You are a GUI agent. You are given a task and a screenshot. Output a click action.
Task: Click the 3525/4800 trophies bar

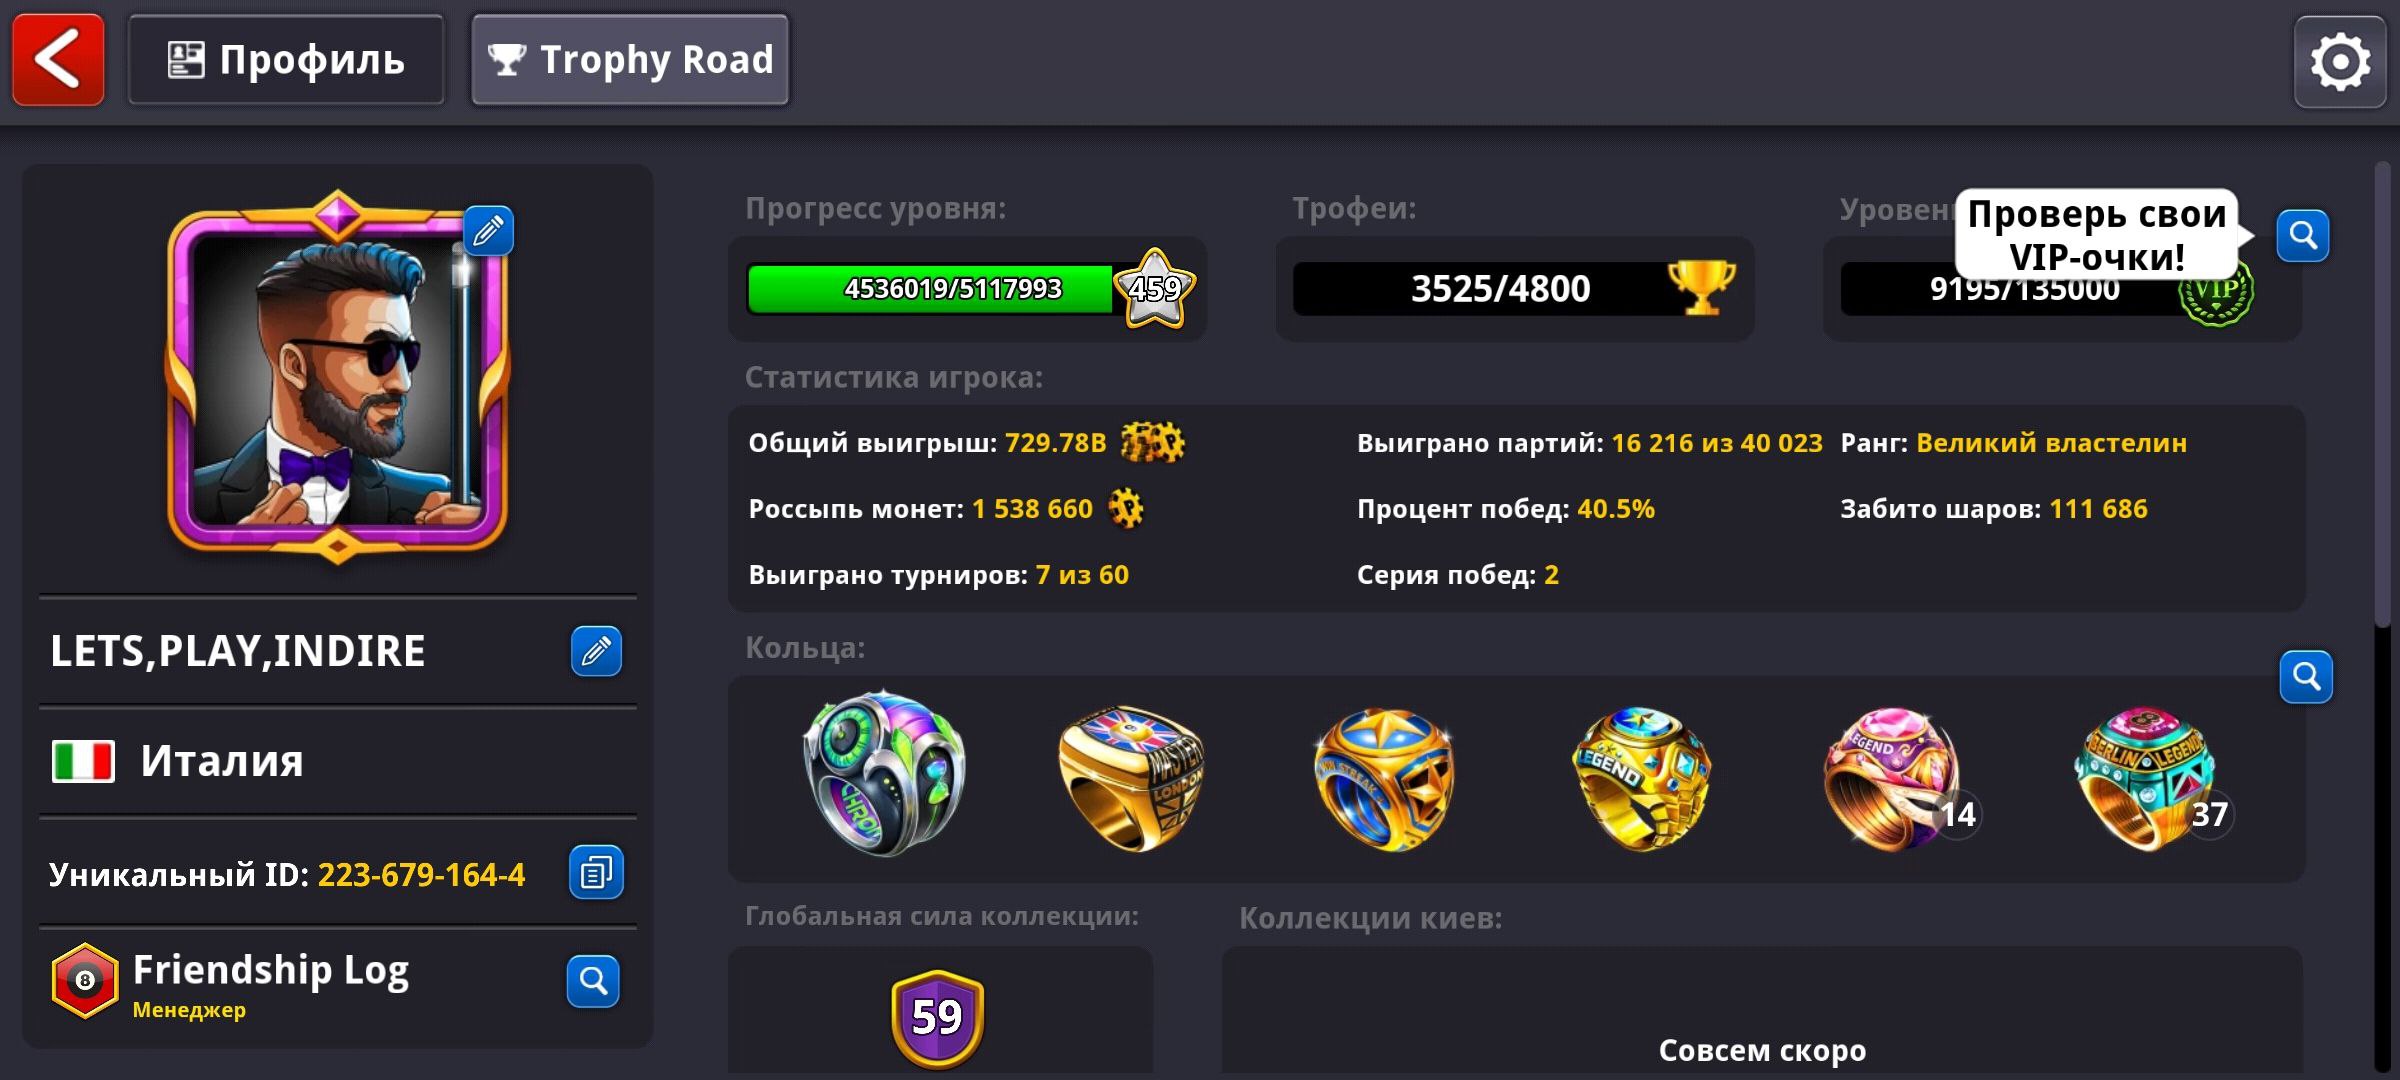[x=1514, y=289]
